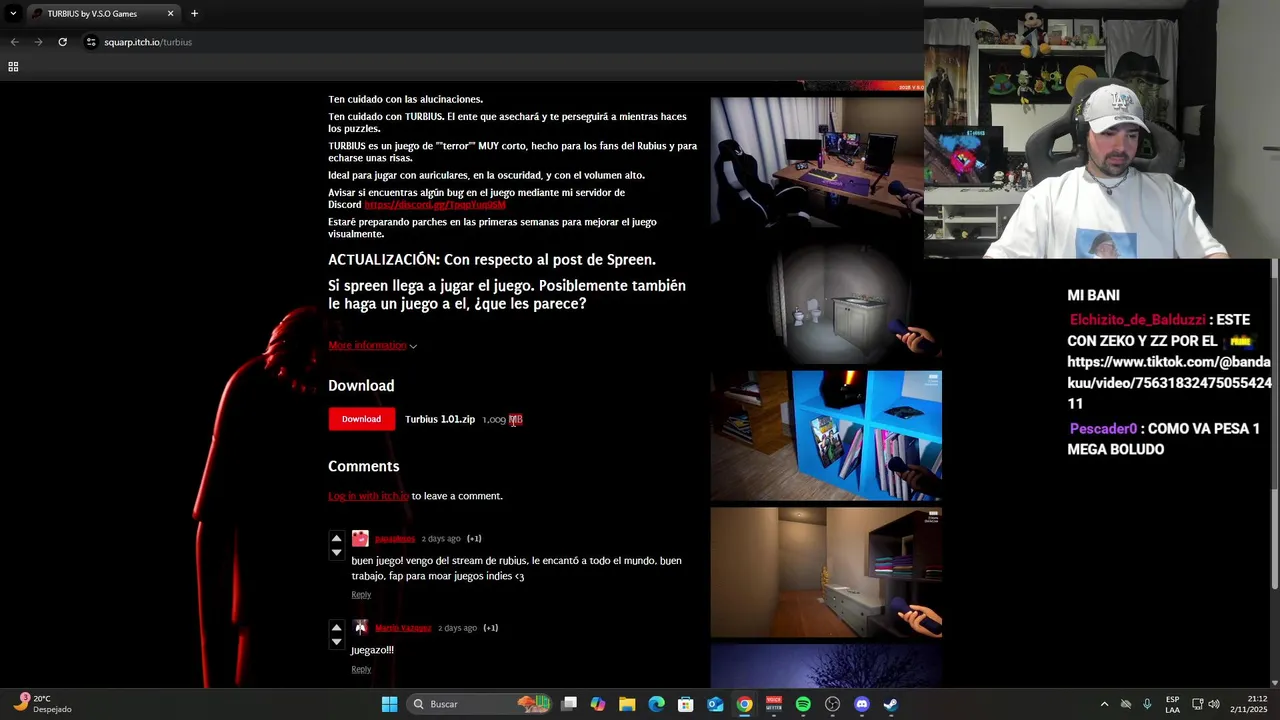Click the Turbius 1.01.zip filename
The width and height of the screenshot is (1280, 720).
(440, 419)
